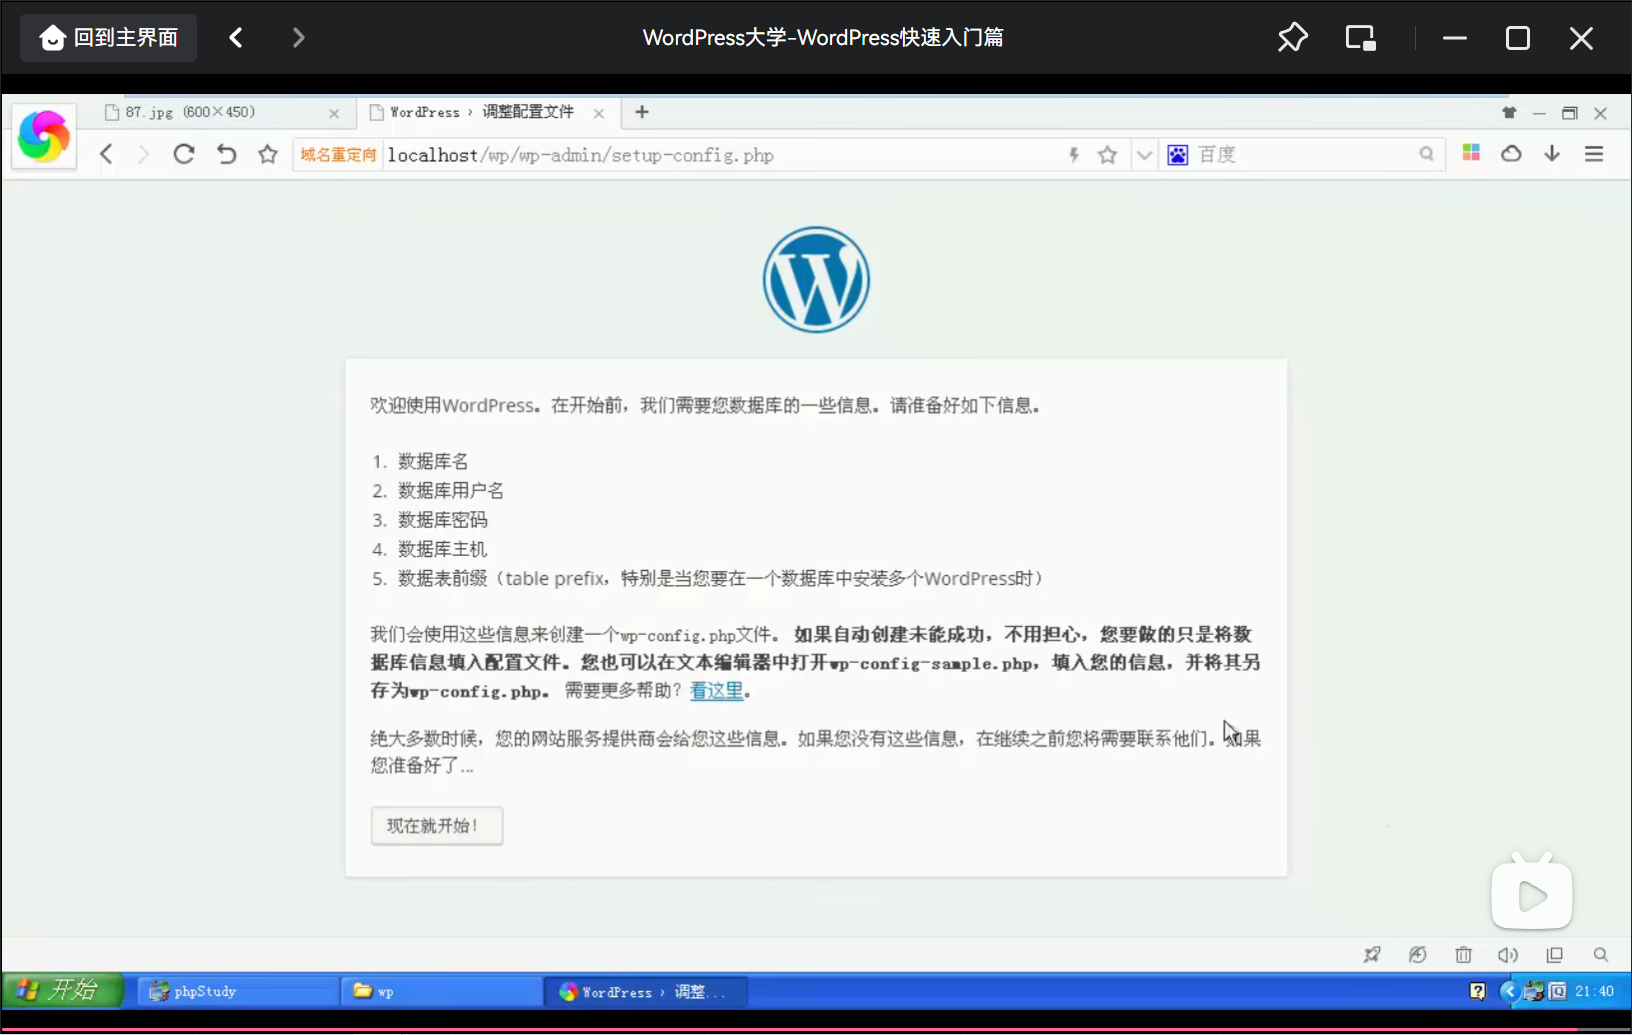1632x1035 pixels.
Task: Click the star icon inside address bar
Action: (1107, 155)
